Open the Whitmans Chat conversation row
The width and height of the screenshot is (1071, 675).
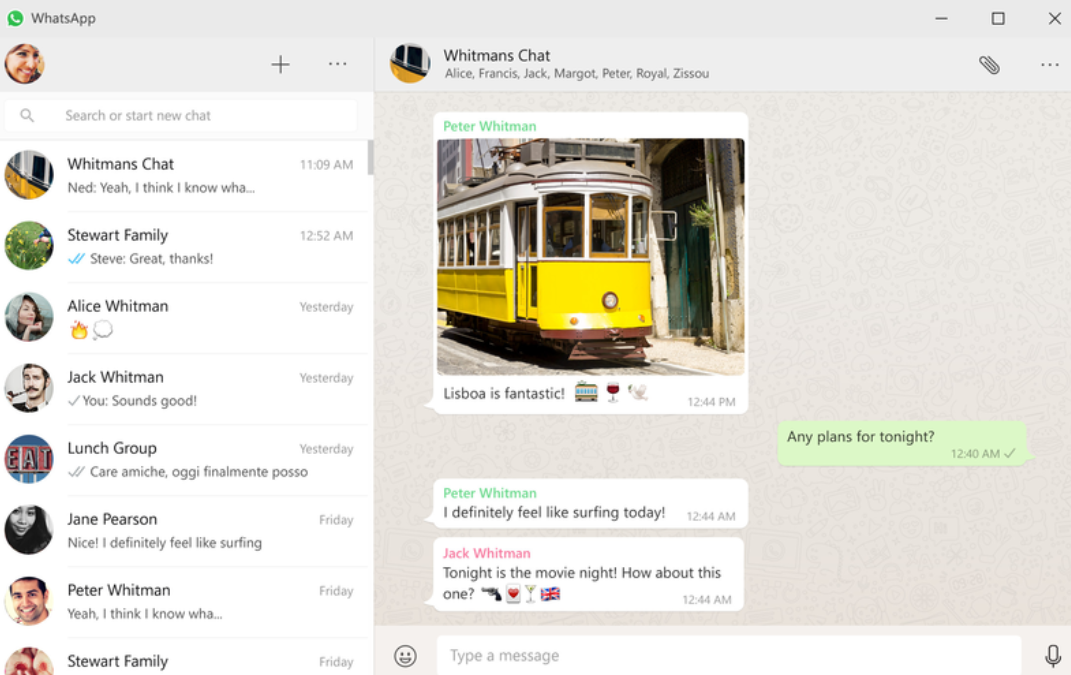[x=184, y=176]
